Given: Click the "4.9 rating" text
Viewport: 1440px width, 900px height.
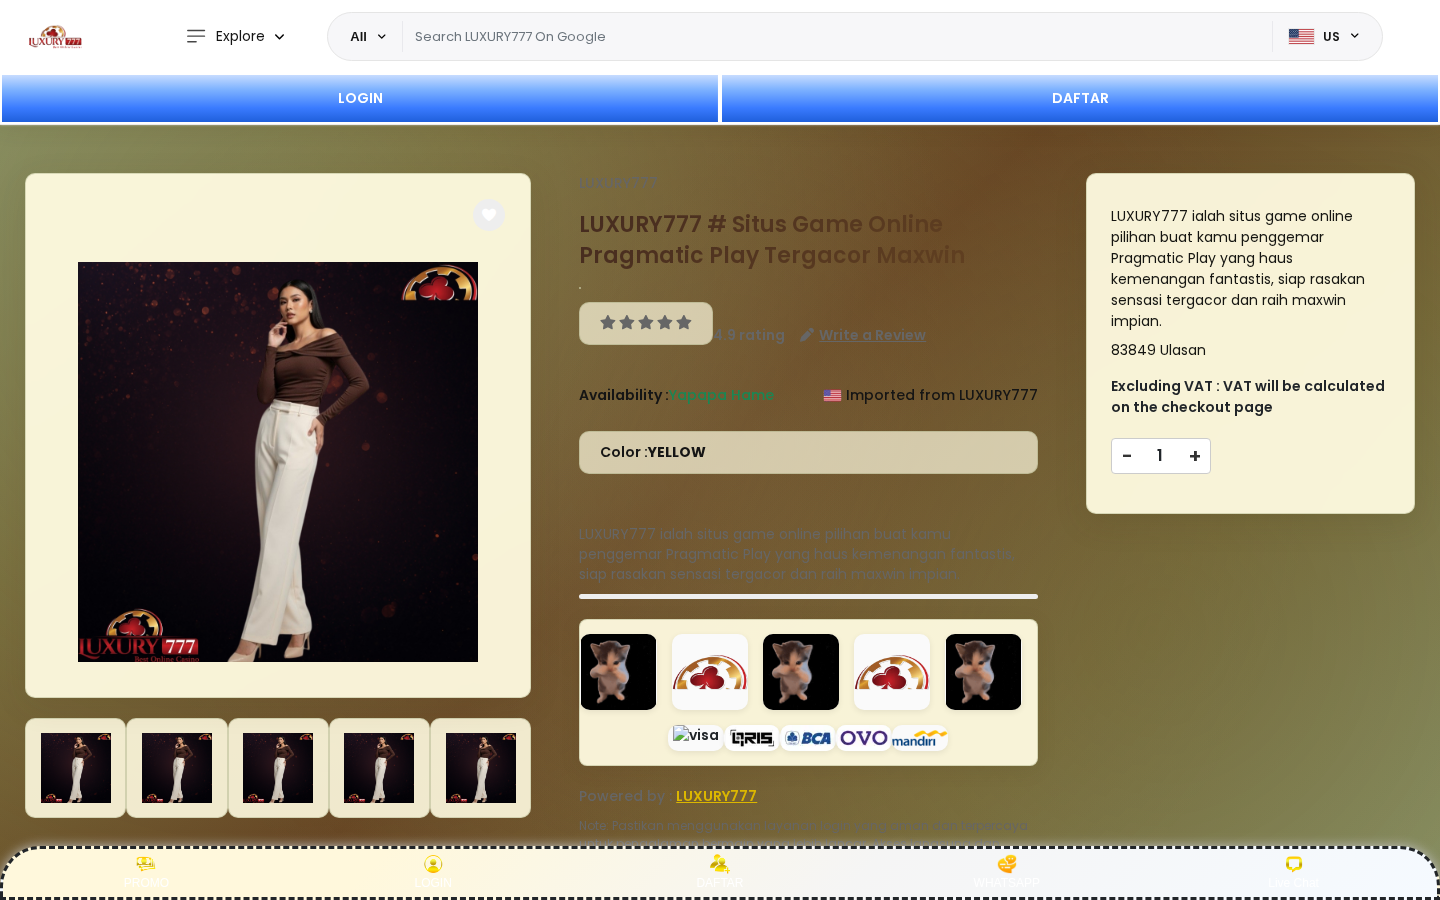Looking at the screenshot, I should (749, 335).
